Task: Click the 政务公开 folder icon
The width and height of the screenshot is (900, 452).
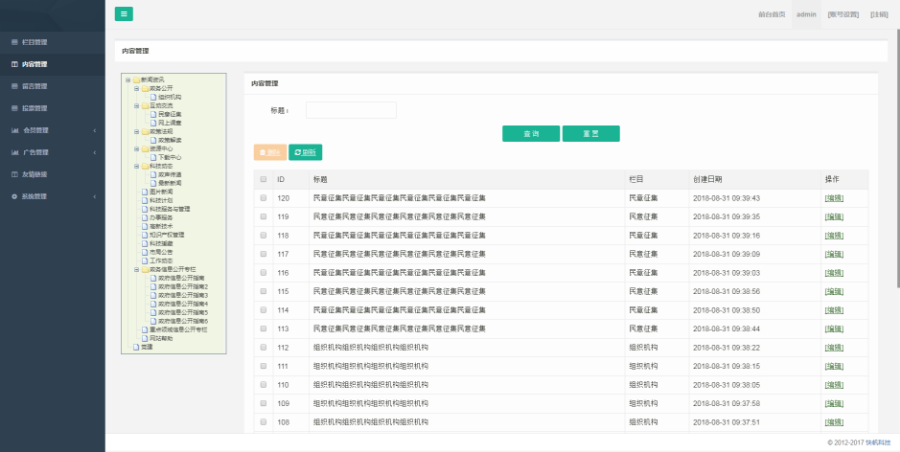Action: tap(145, 88)
